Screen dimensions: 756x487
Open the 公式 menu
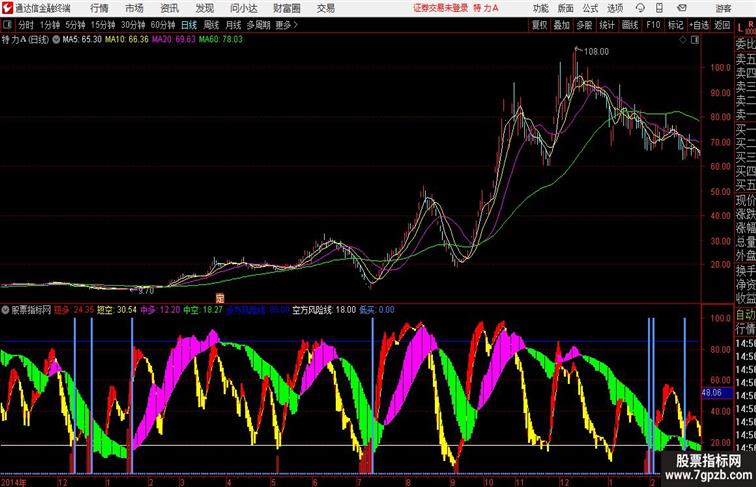590,8
